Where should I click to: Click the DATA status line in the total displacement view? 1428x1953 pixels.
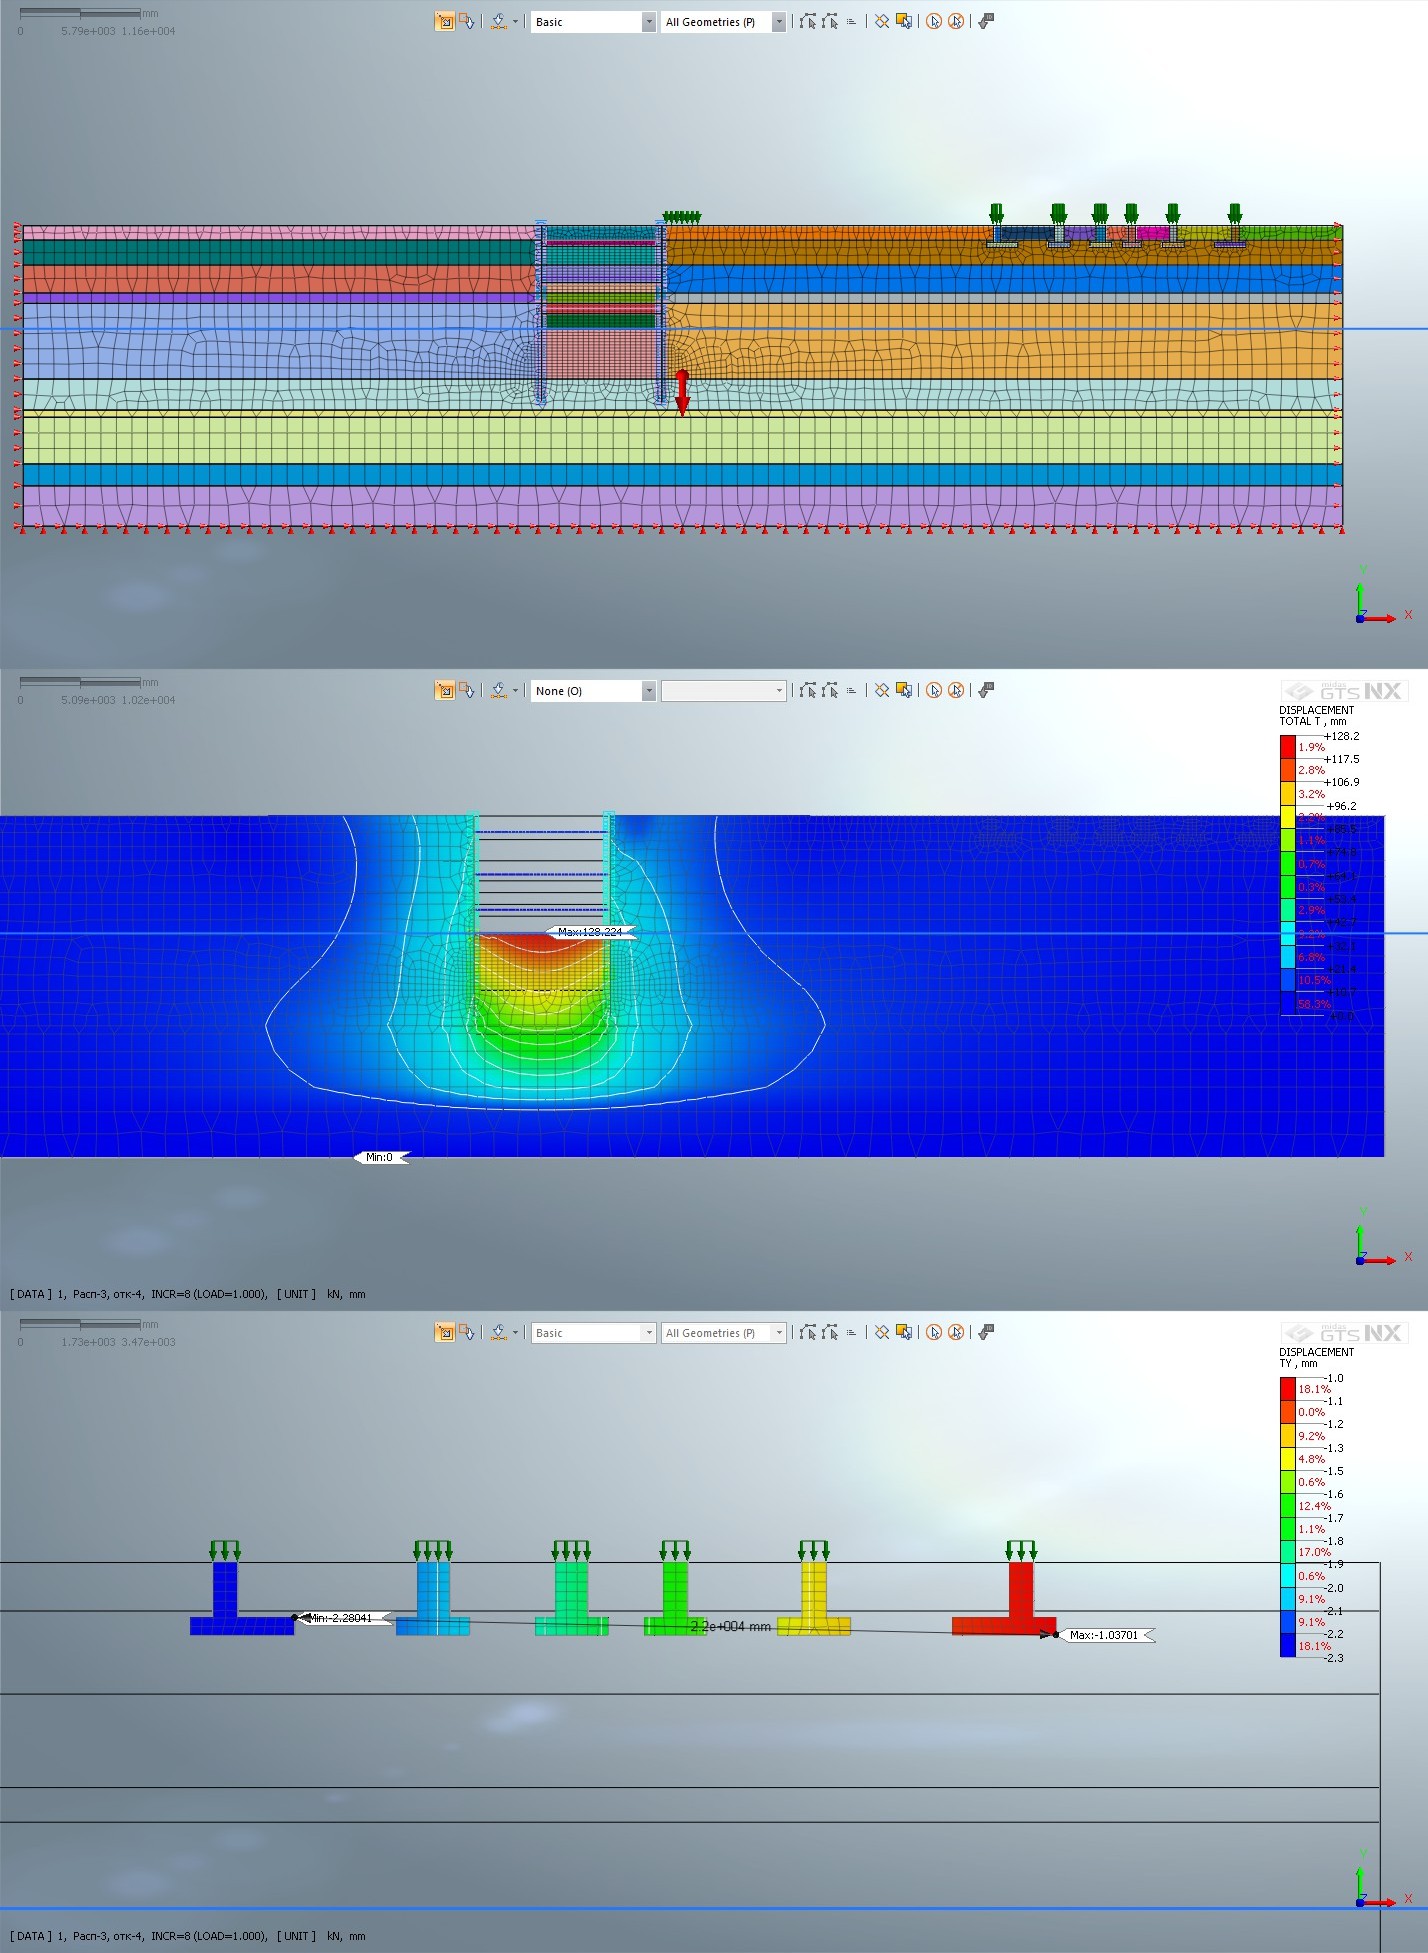188,1294
